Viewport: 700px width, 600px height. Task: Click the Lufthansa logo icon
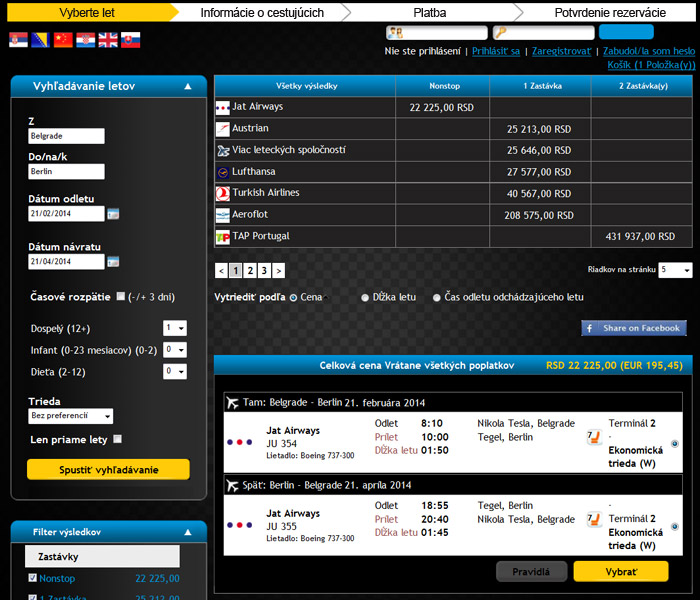tap(223, 172)
